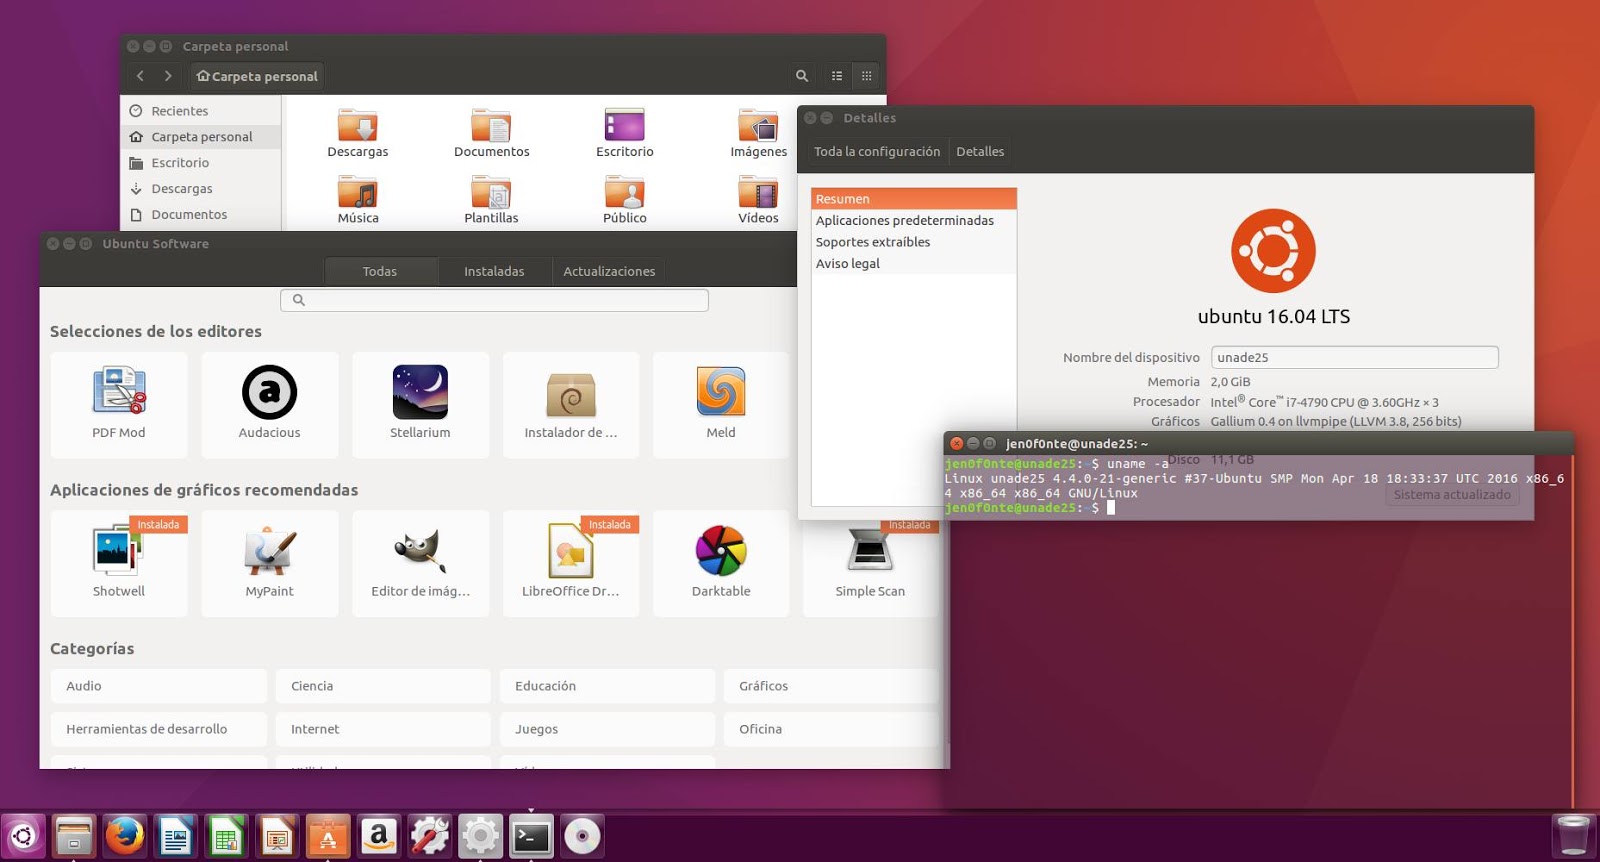The height and width of the screenshot is (862, 1600).
Task: Open Descargas folder in file manager
Action: pyautogui.click(x=358, y=133)
